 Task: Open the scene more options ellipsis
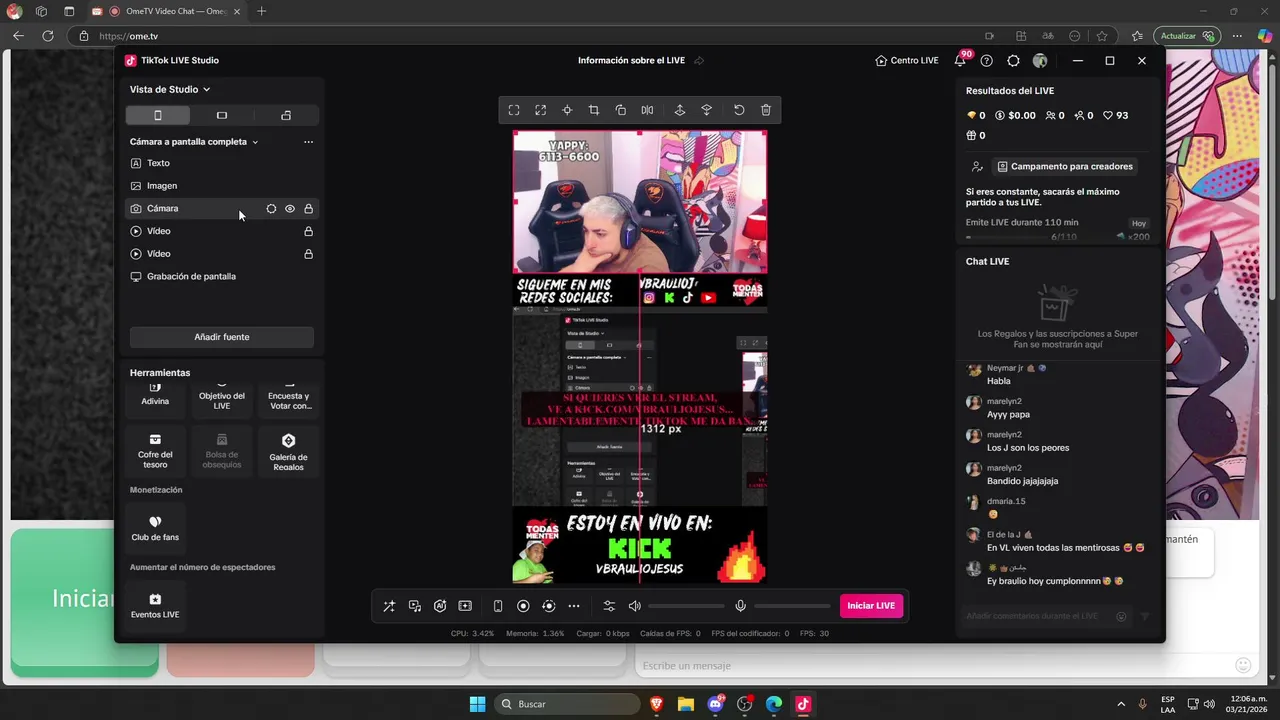308,142
